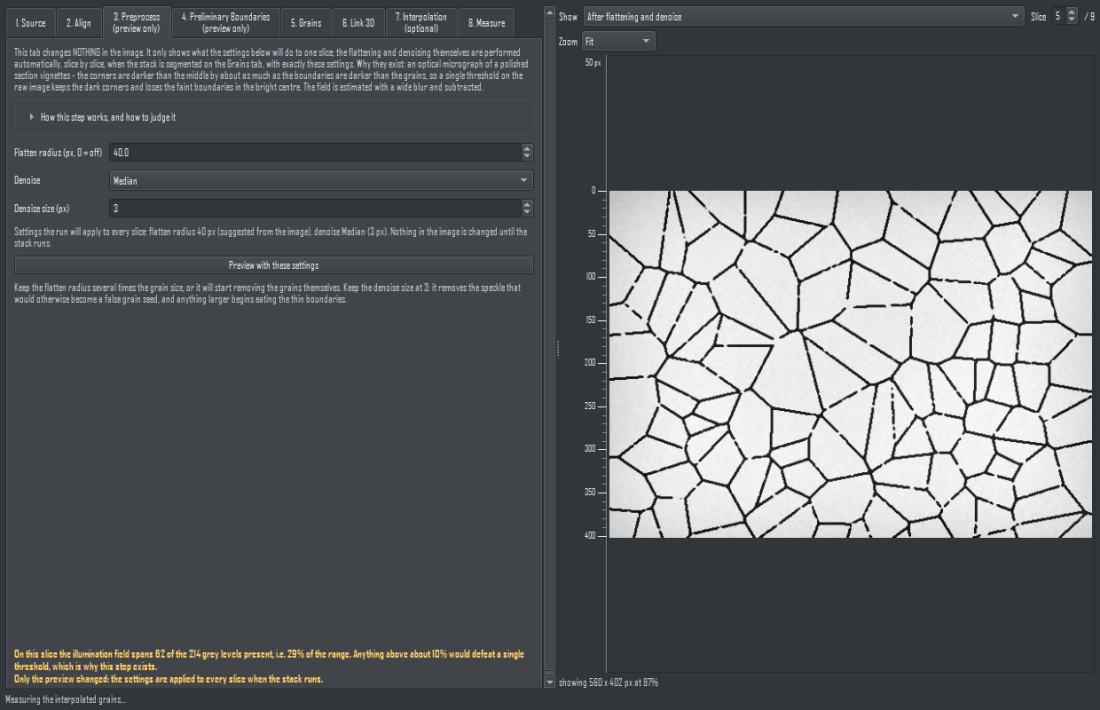Select the 3. Preprocess tab
Image resolution: width=1100 pixels, height=710 pixels.
tap(137, 22)
